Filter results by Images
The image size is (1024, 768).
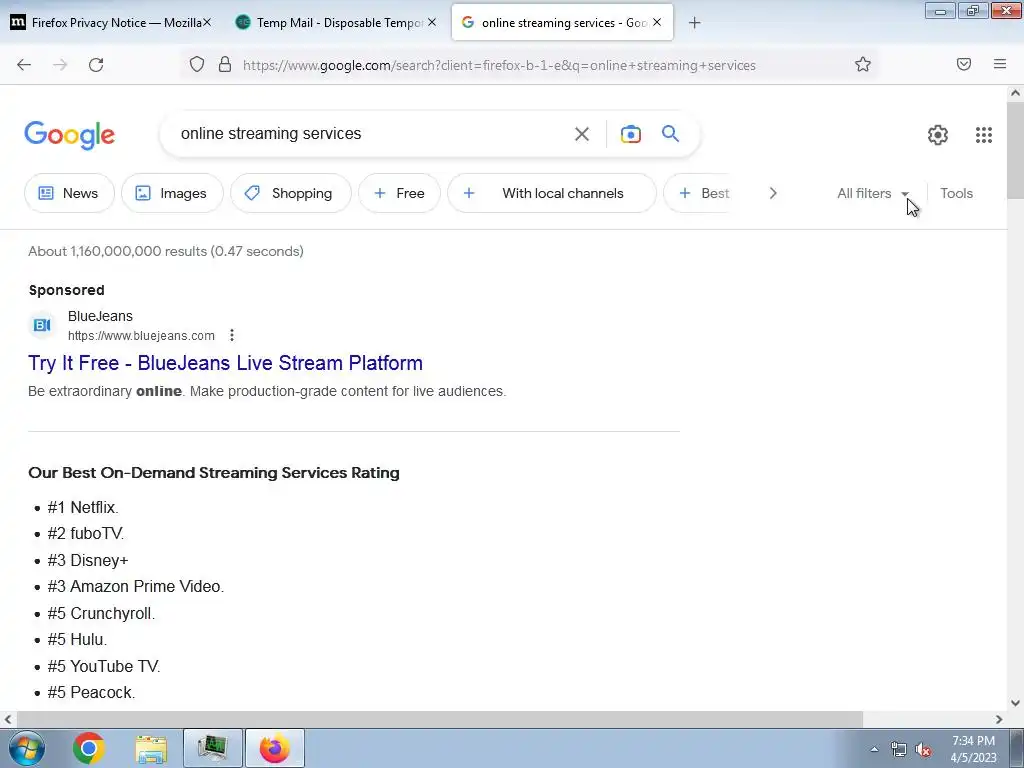(x=172, y=193)
